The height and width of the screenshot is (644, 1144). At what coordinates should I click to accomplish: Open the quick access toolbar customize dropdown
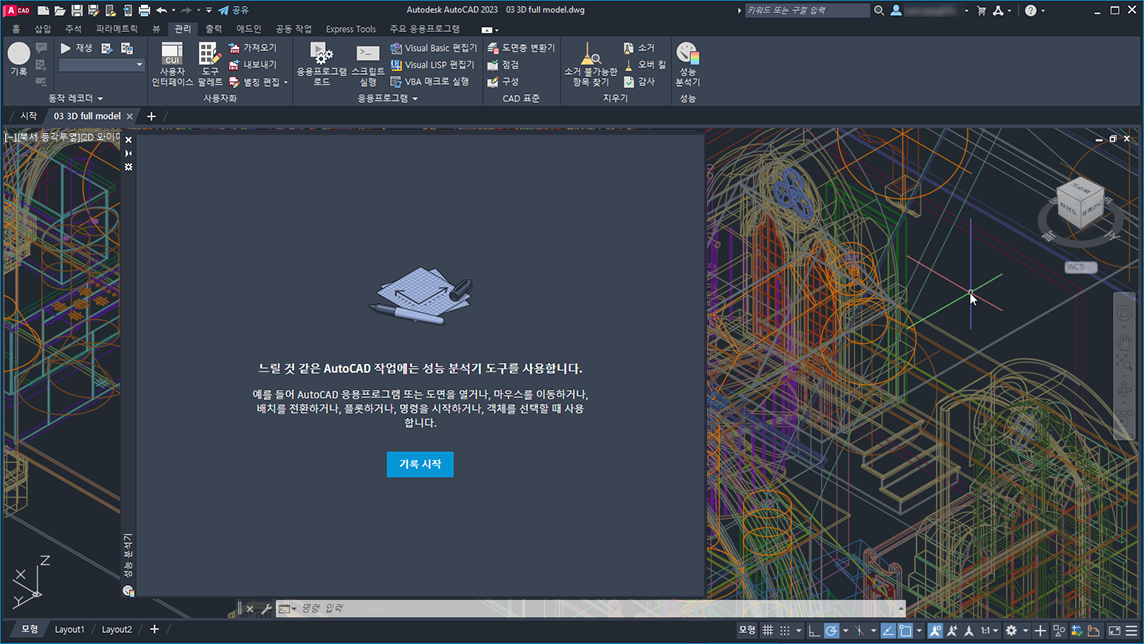(x=209, y=10)
